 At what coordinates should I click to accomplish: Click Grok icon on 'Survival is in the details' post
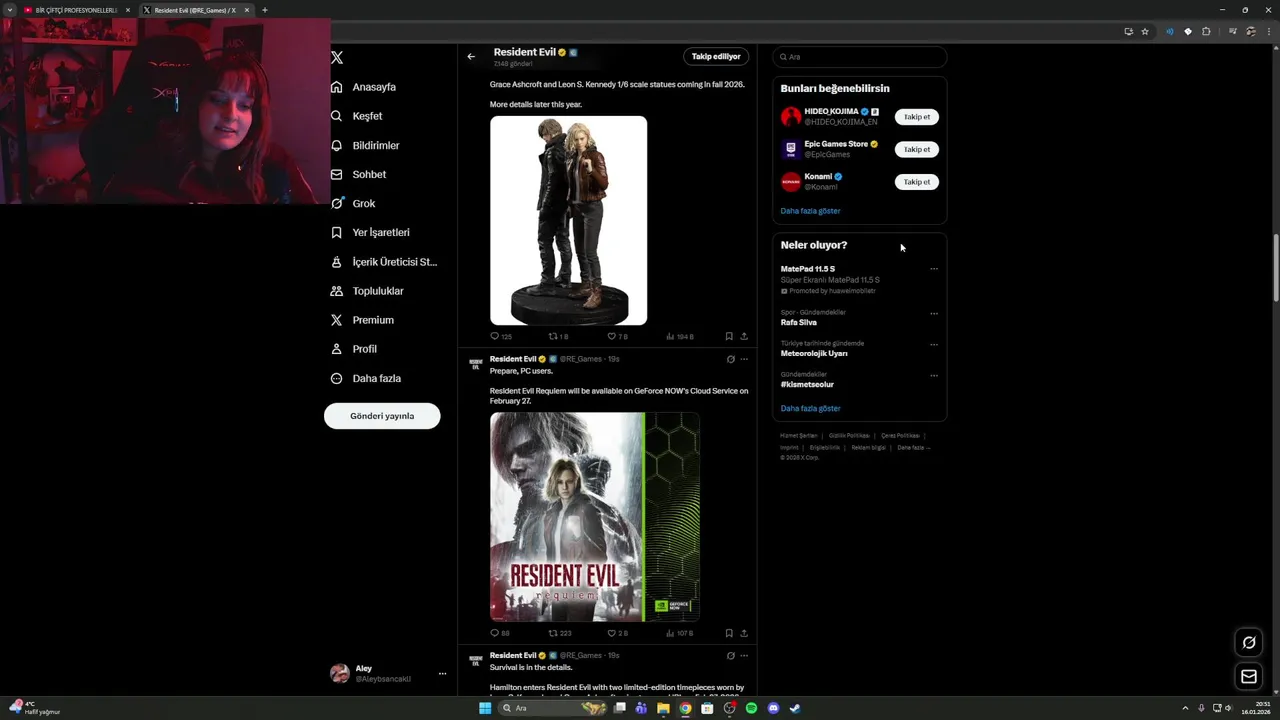point(730,656)
